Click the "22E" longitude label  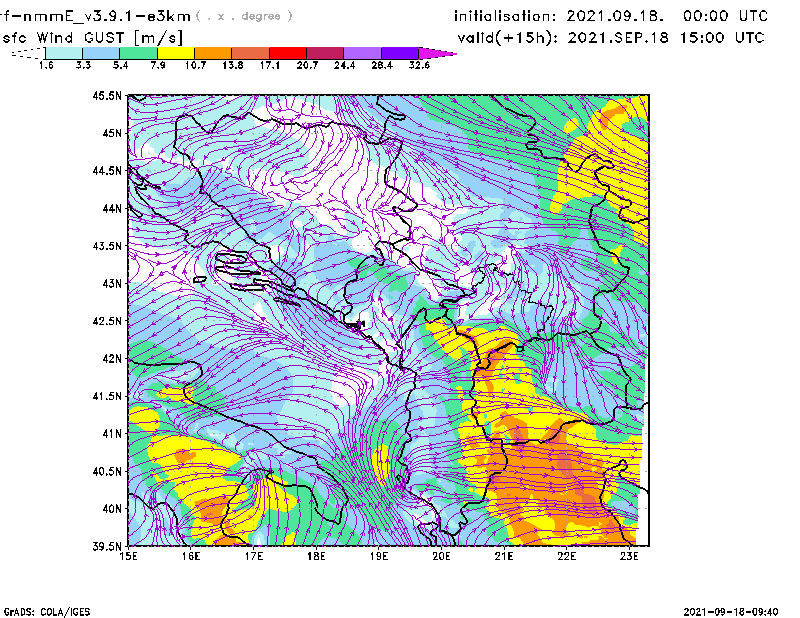tap(566, 556)
